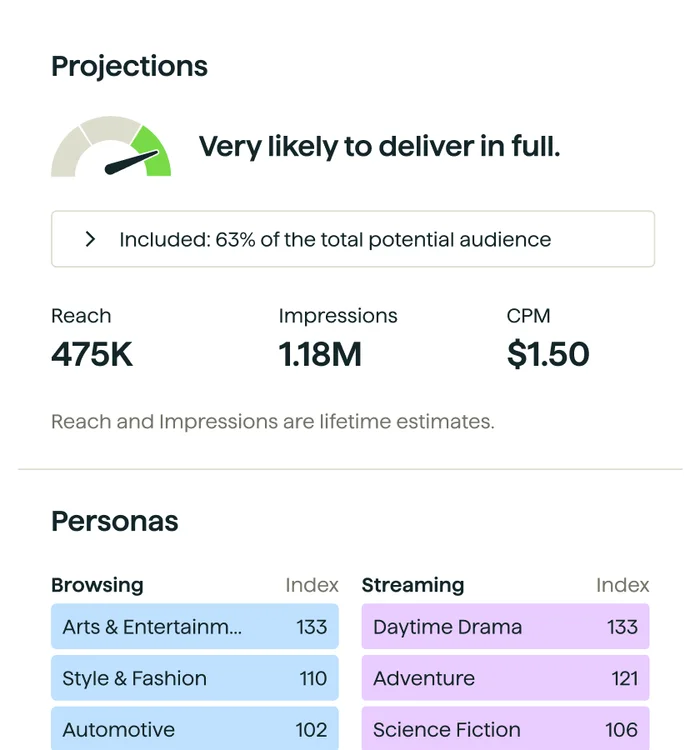Click the 'Included: 63% of total potential audience' text
700x750 pixels.
(x=335, y=240)
